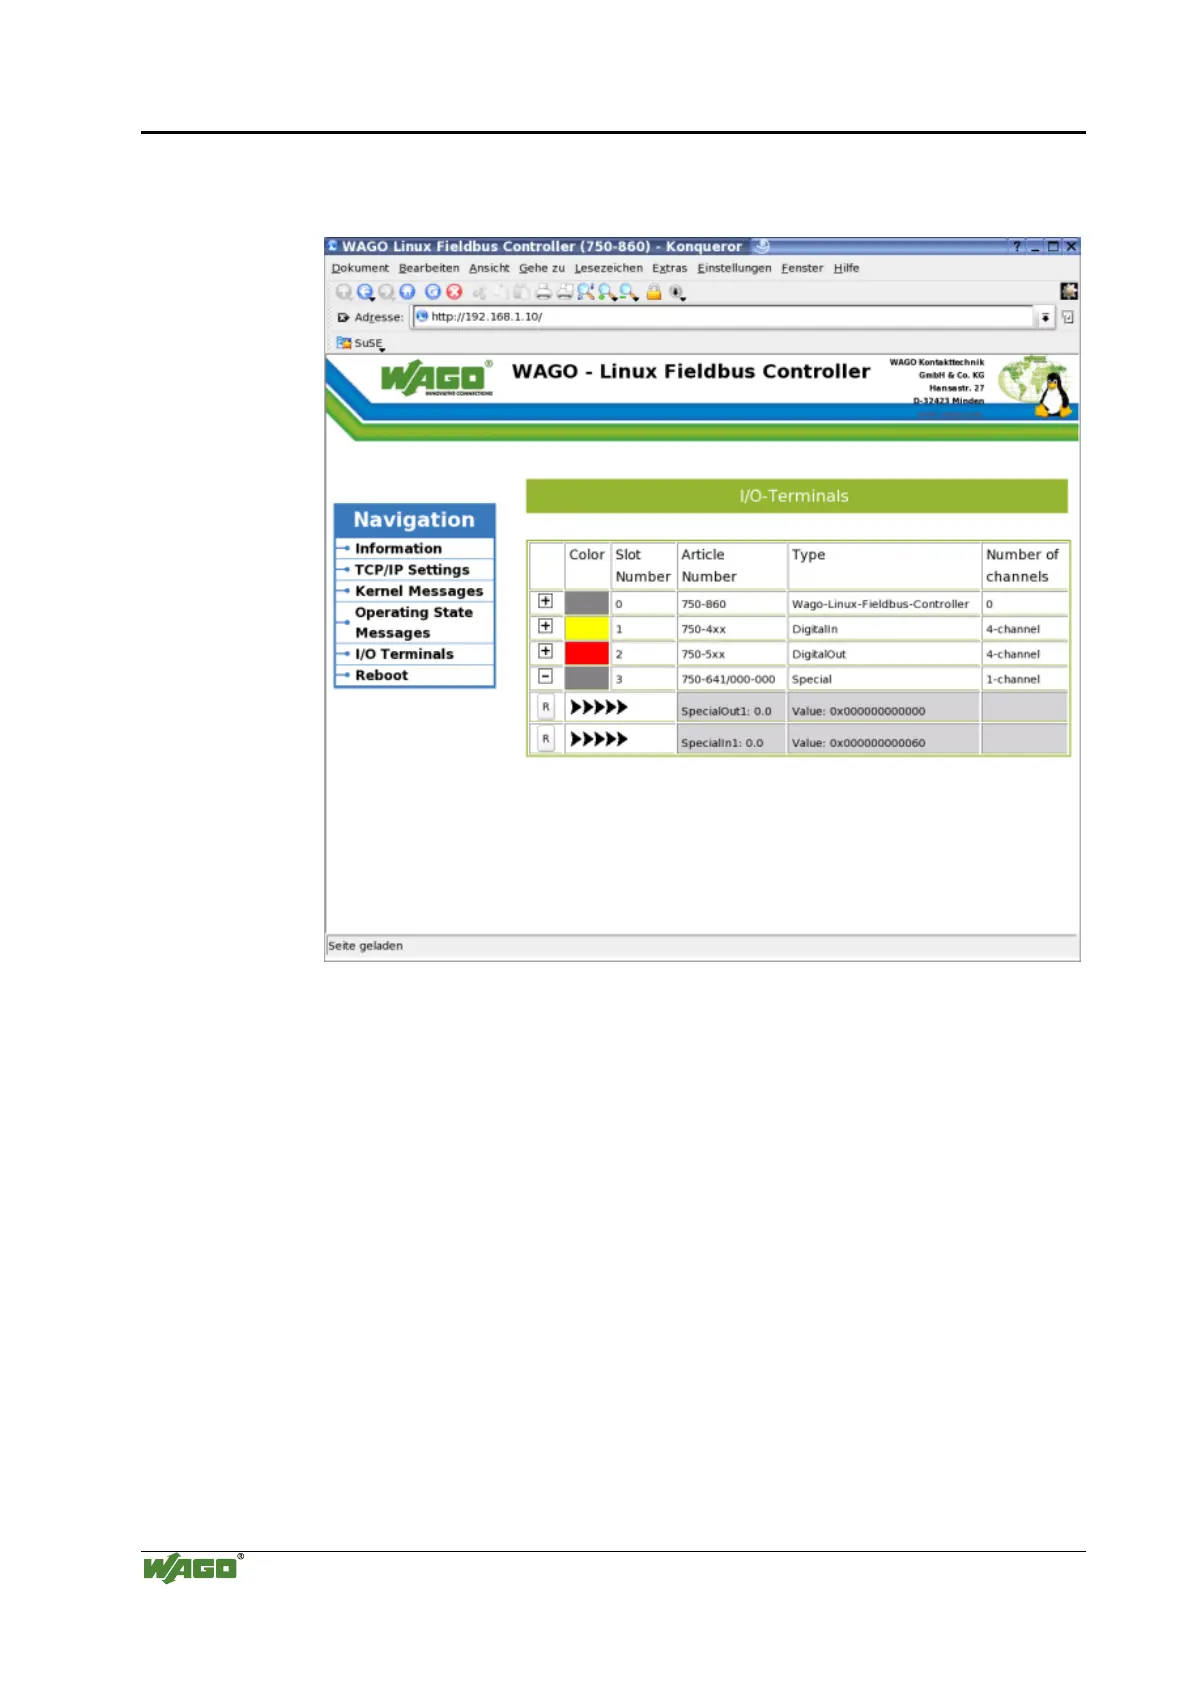Click article number 750-4xx
The height and width of the screenshot is (1684, 1190).
coord(704,629)
